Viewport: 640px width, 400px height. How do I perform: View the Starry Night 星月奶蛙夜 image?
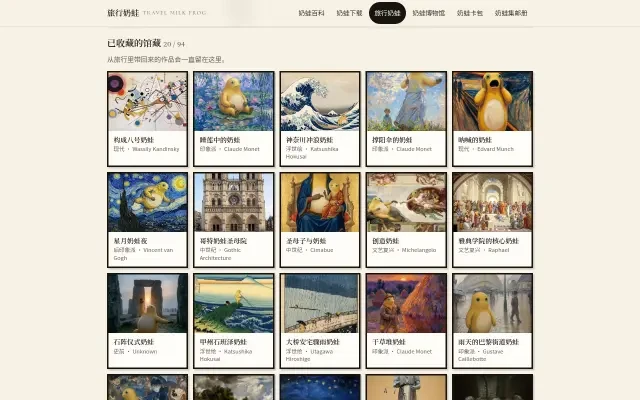tap(148, 202)
